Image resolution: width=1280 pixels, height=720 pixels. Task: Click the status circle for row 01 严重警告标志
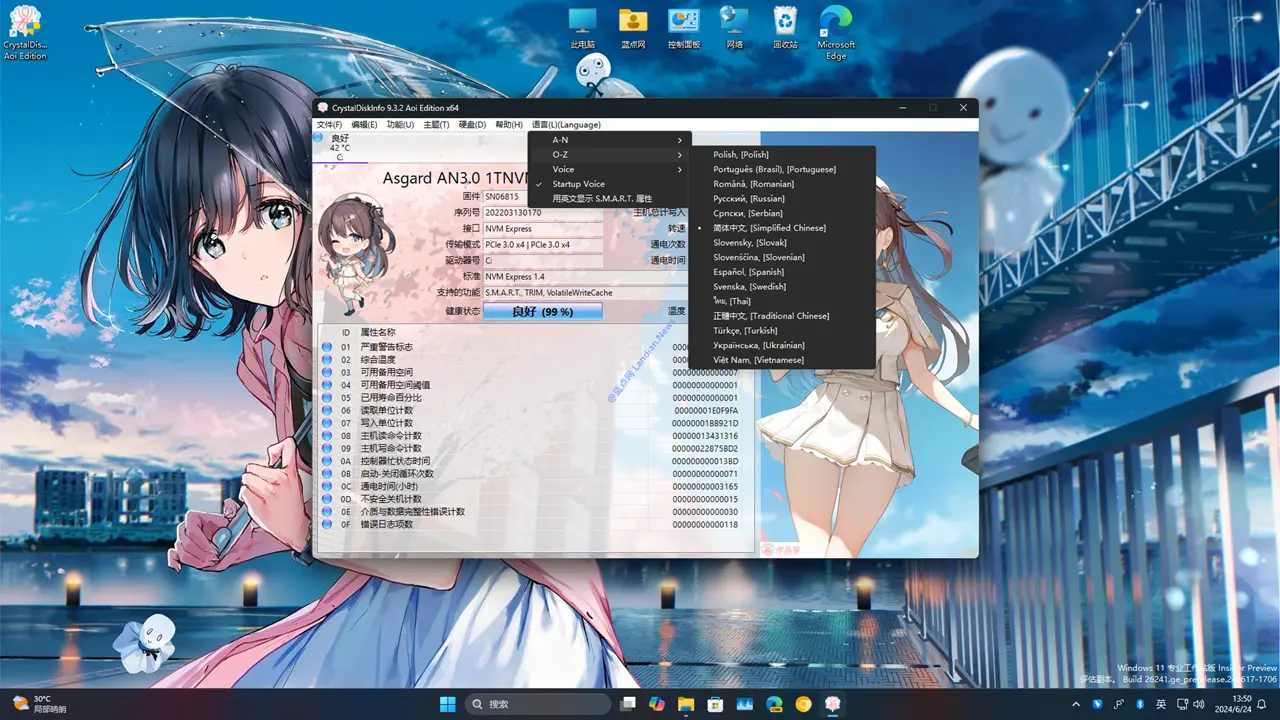point(326,347)
